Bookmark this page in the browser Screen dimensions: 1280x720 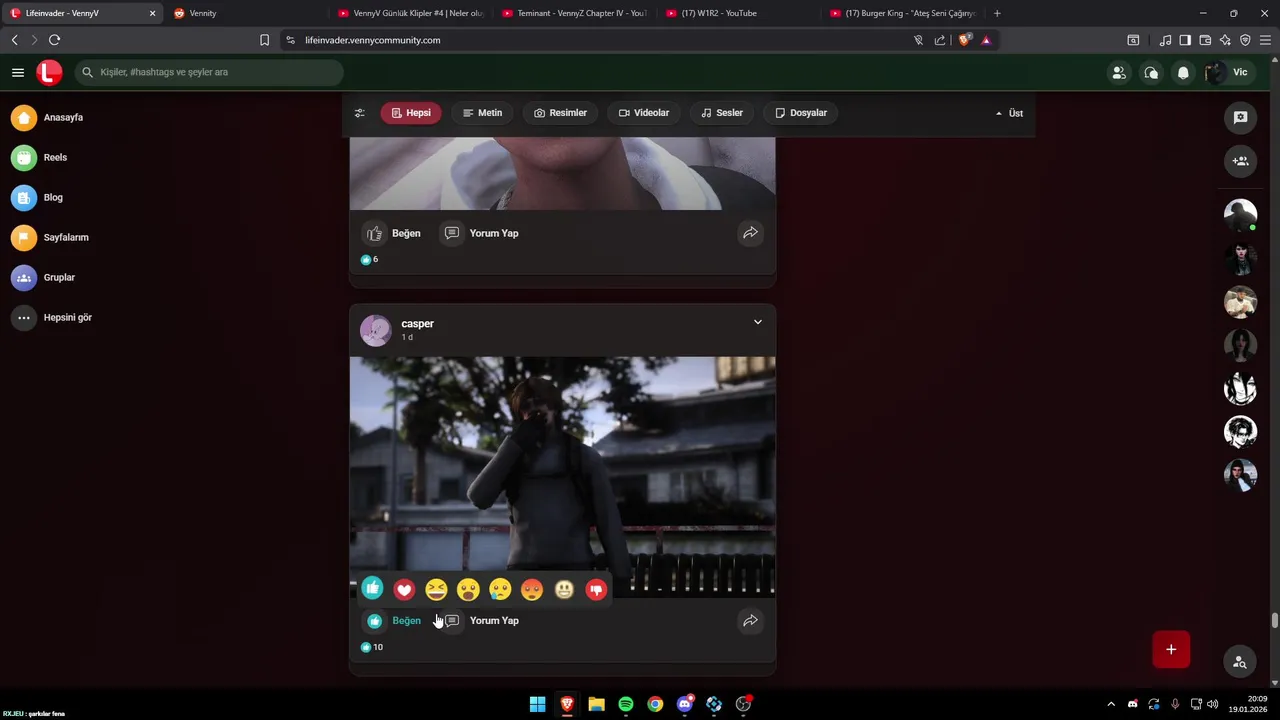pos(264,40)
